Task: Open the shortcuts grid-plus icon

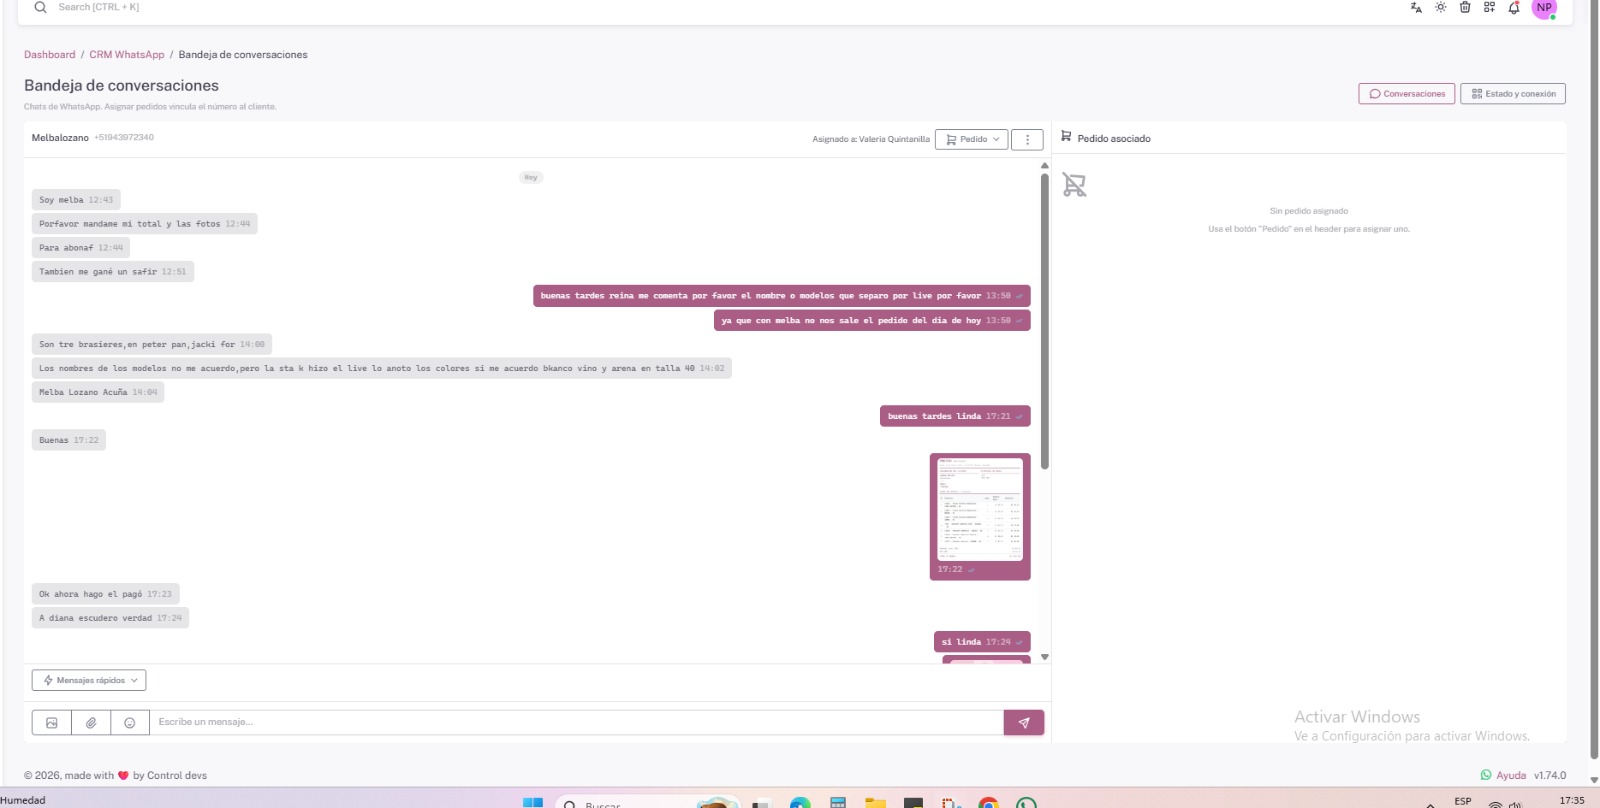Action: (x=1489, y=7)
